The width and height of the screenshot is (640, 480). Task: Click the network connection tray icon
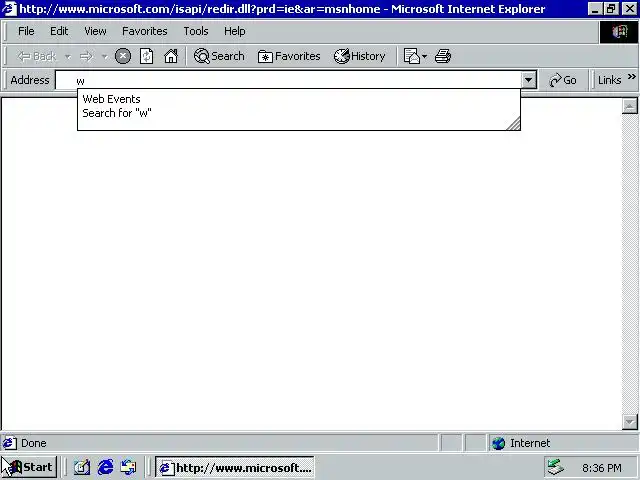tap(556, 467)
